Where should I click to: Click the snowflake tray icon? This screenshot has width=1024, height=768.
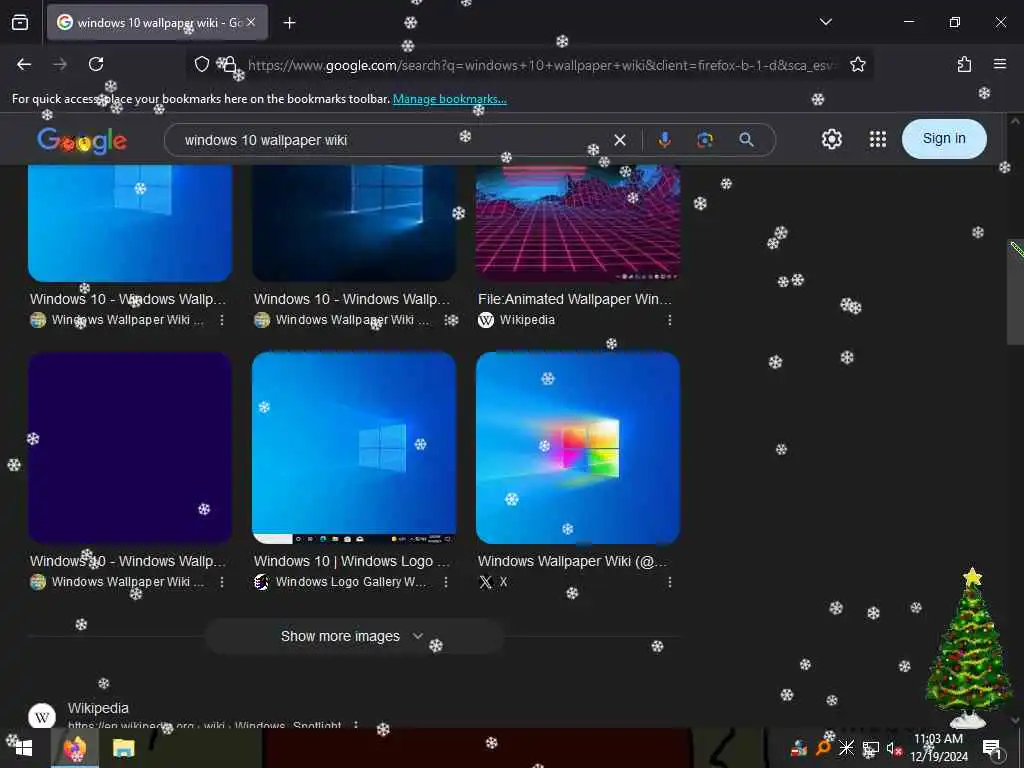click(x=846, y=748)
